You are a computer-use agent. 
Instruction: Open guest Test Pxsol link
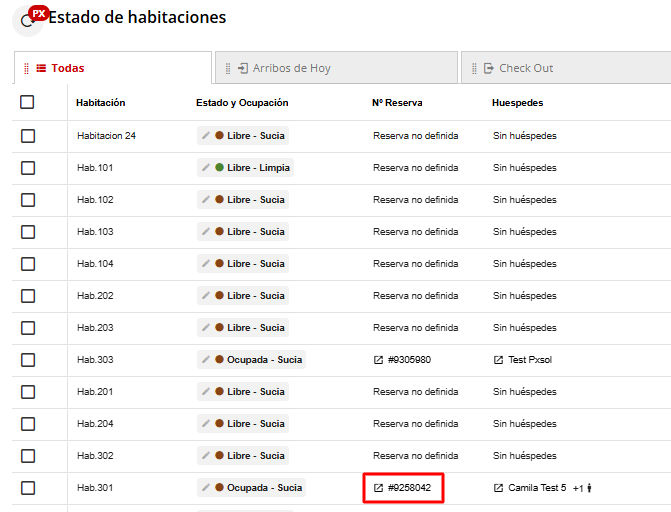(x=529, y=360)
